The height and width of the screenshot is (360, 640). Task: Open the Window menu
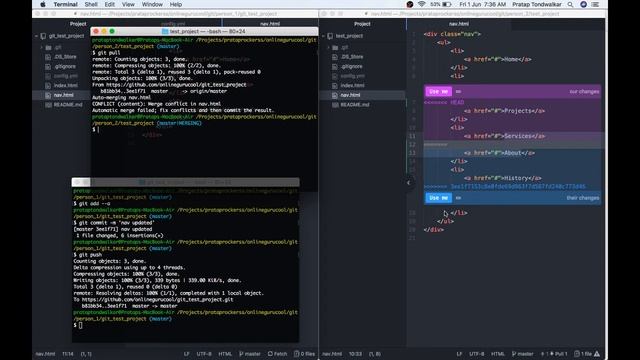coord(152,4)
